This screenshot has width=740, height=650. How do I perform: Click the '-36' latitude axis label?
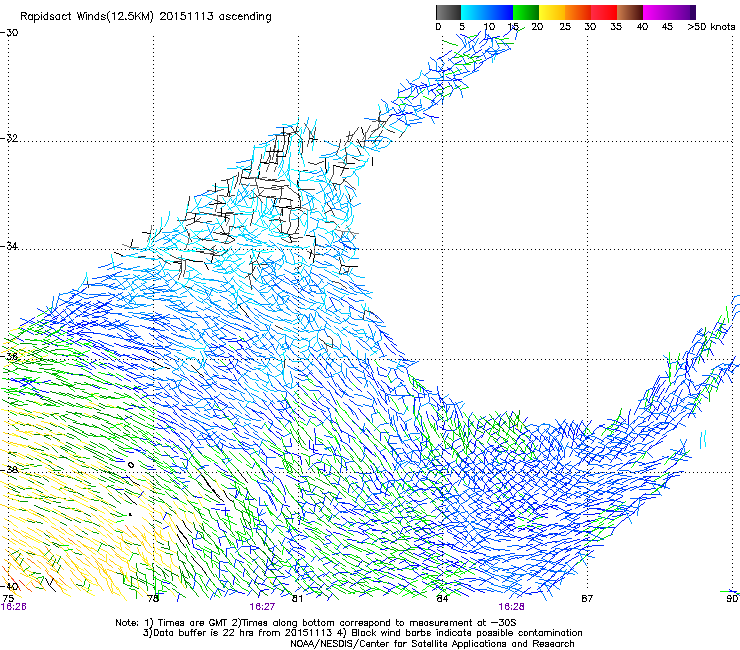pos(9,356)
